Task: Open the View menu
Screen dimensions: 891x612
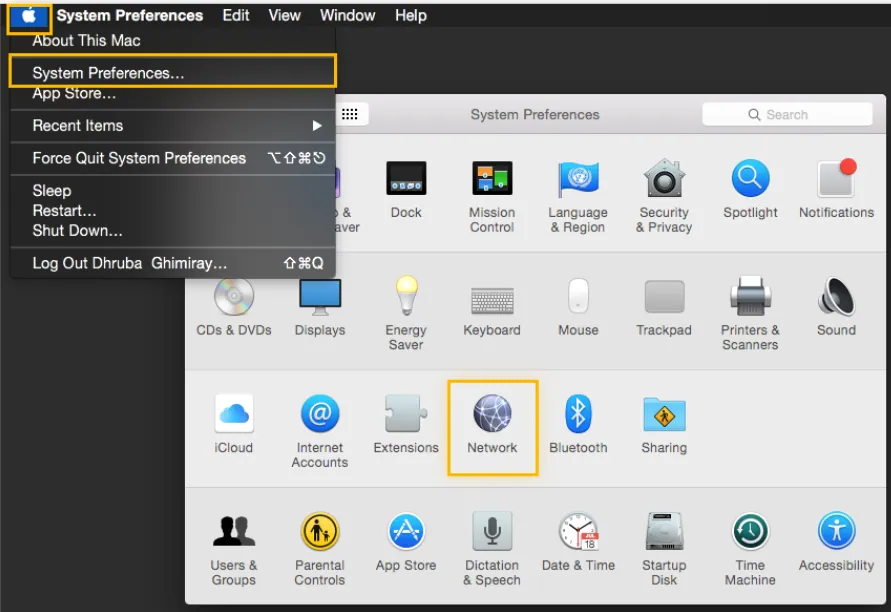Action: [284, 16]
